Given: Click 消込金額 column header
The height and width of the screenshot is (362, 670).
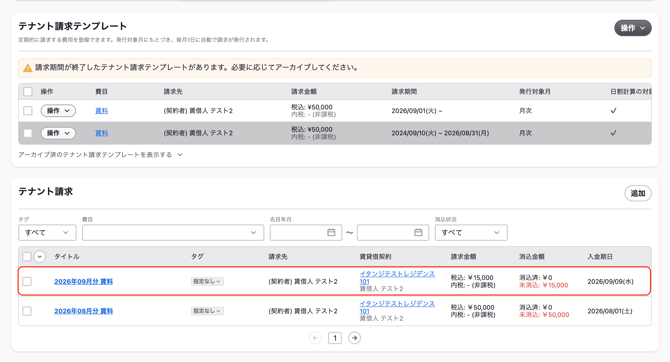Looking at the screenshot, I should (532, 256).
